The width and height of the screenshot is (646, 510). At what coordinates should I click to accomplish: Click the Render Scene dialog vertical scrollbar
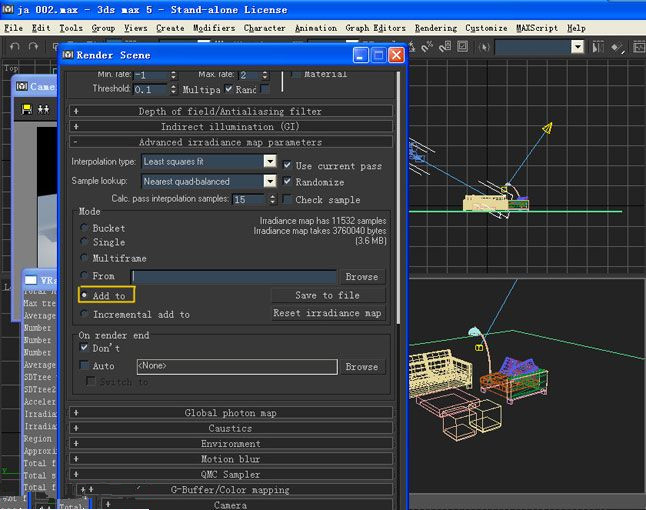pos(398,198)
